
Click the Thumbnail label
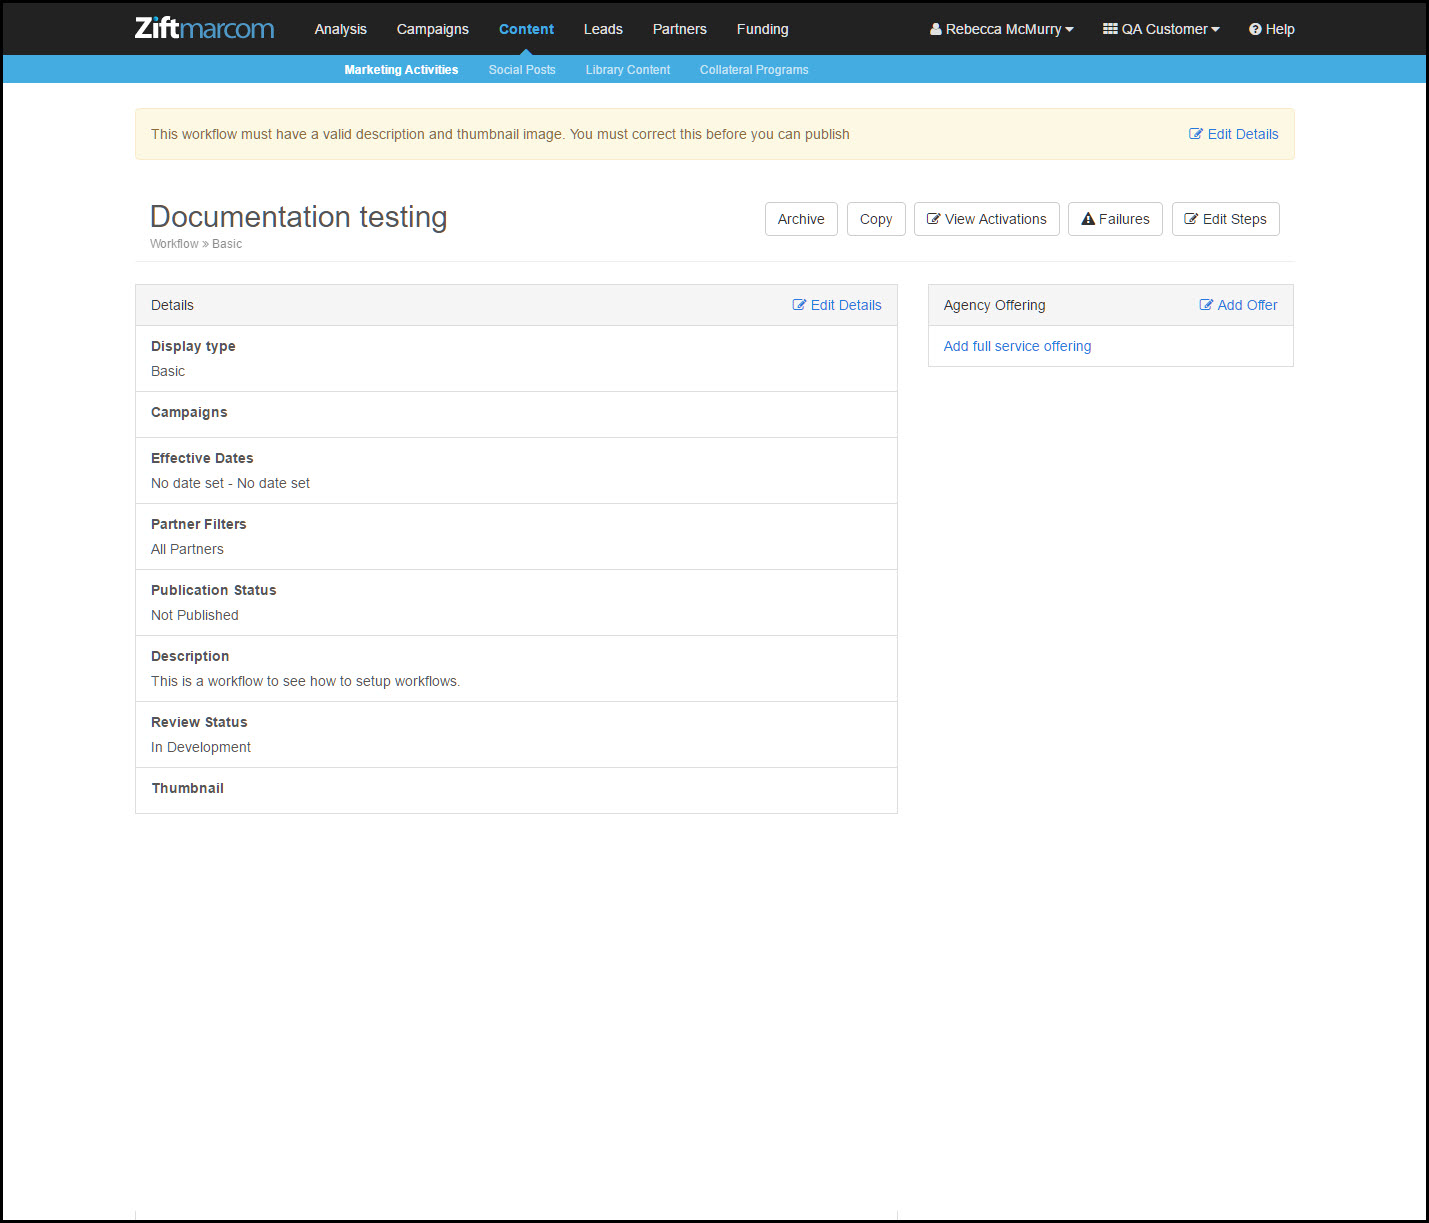187,788
